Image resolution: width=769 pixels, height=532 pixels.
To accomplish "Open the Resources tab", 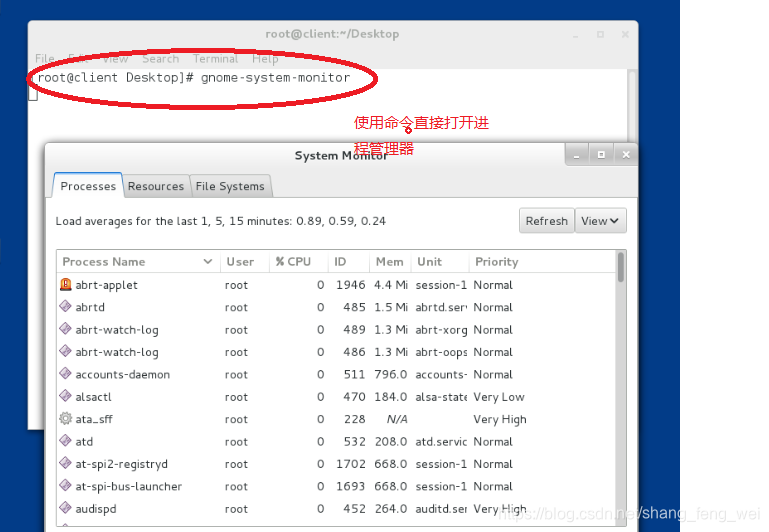I will tap(155, 186).
